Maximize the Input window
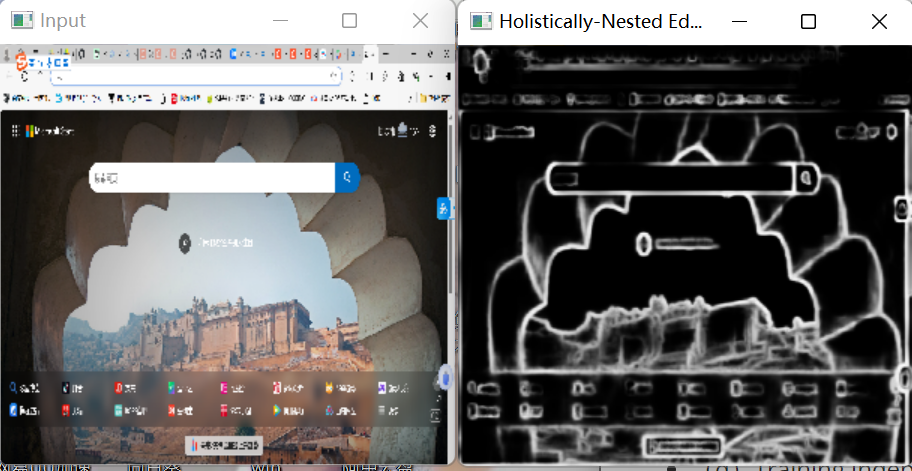This screenshot has width=912, height=471. coord(349,21)
